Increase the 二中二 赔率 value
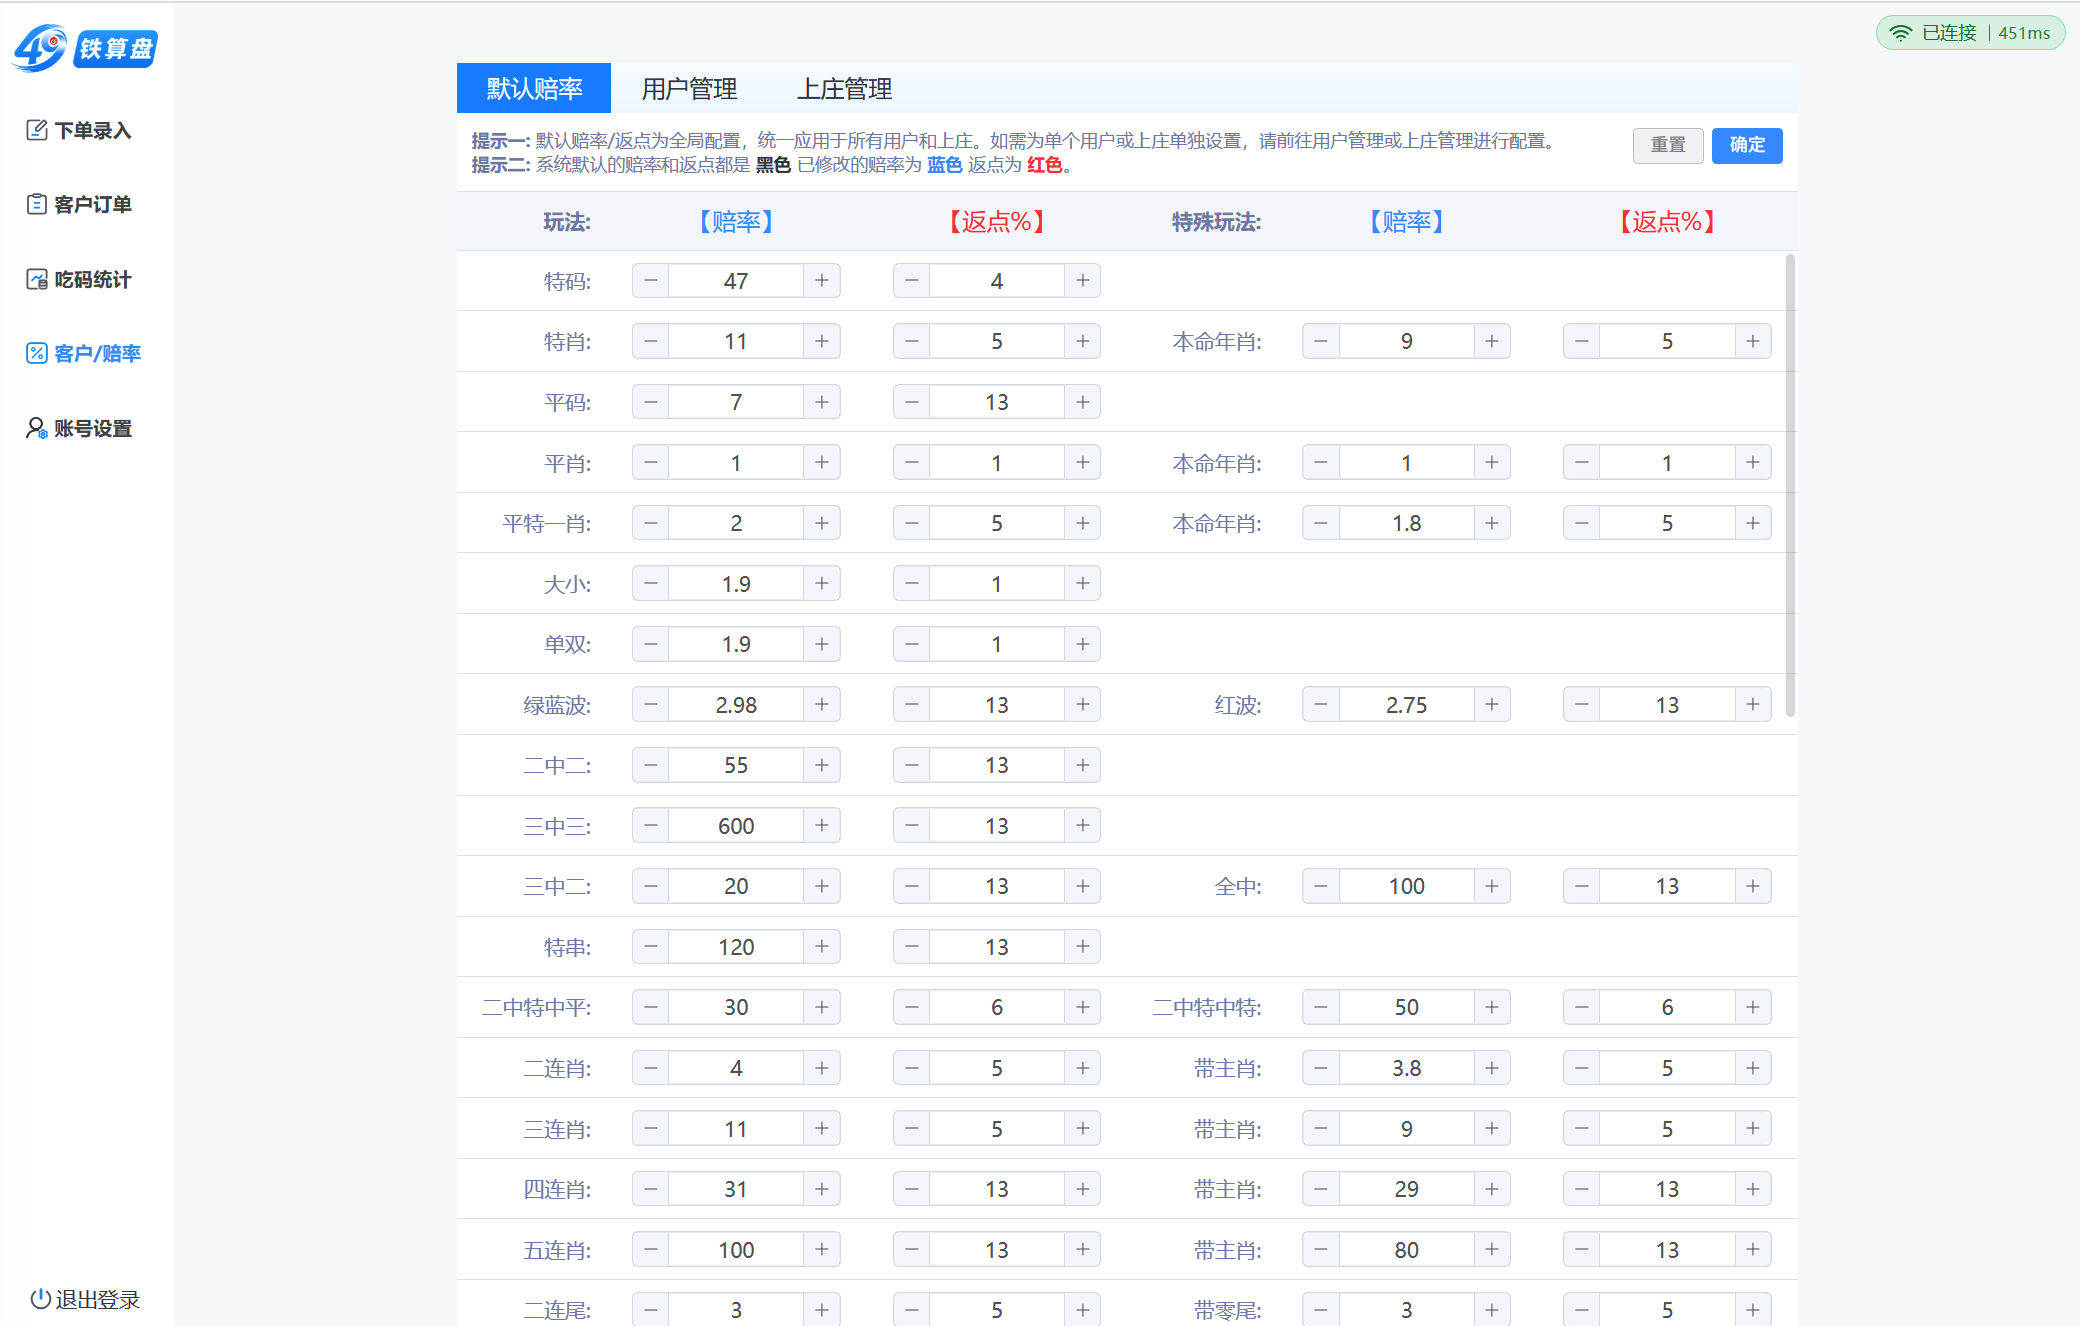 coord(822,765)
